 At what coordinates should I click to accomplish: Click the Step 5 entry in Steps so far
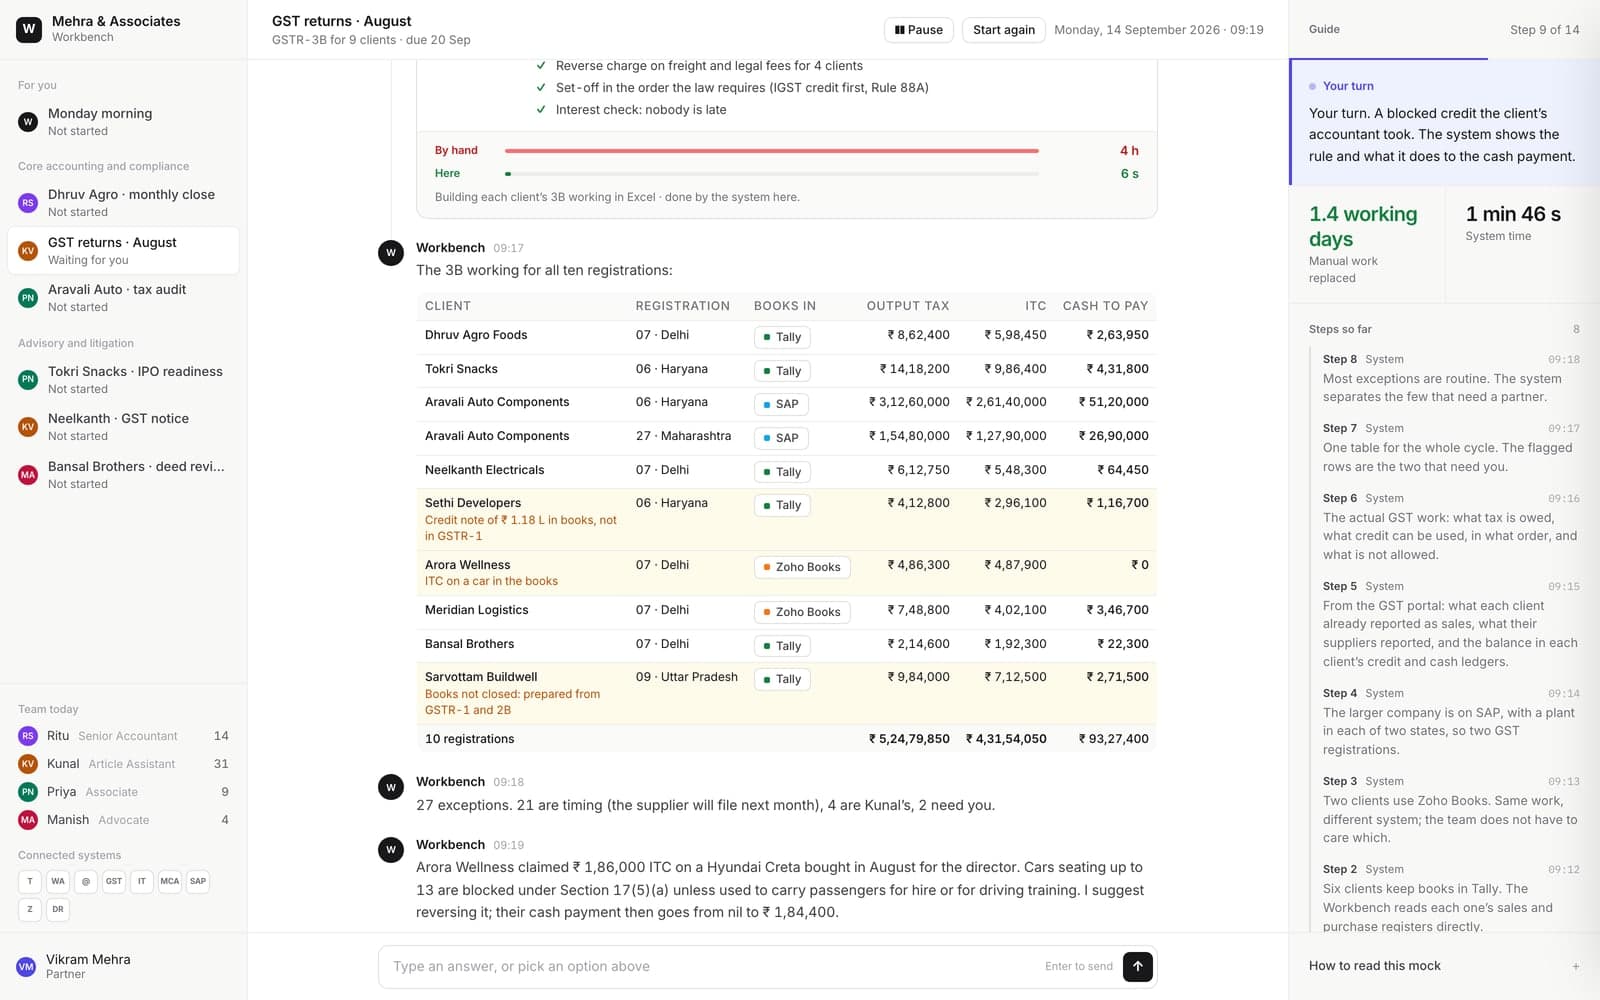[x=1450, y=624]
